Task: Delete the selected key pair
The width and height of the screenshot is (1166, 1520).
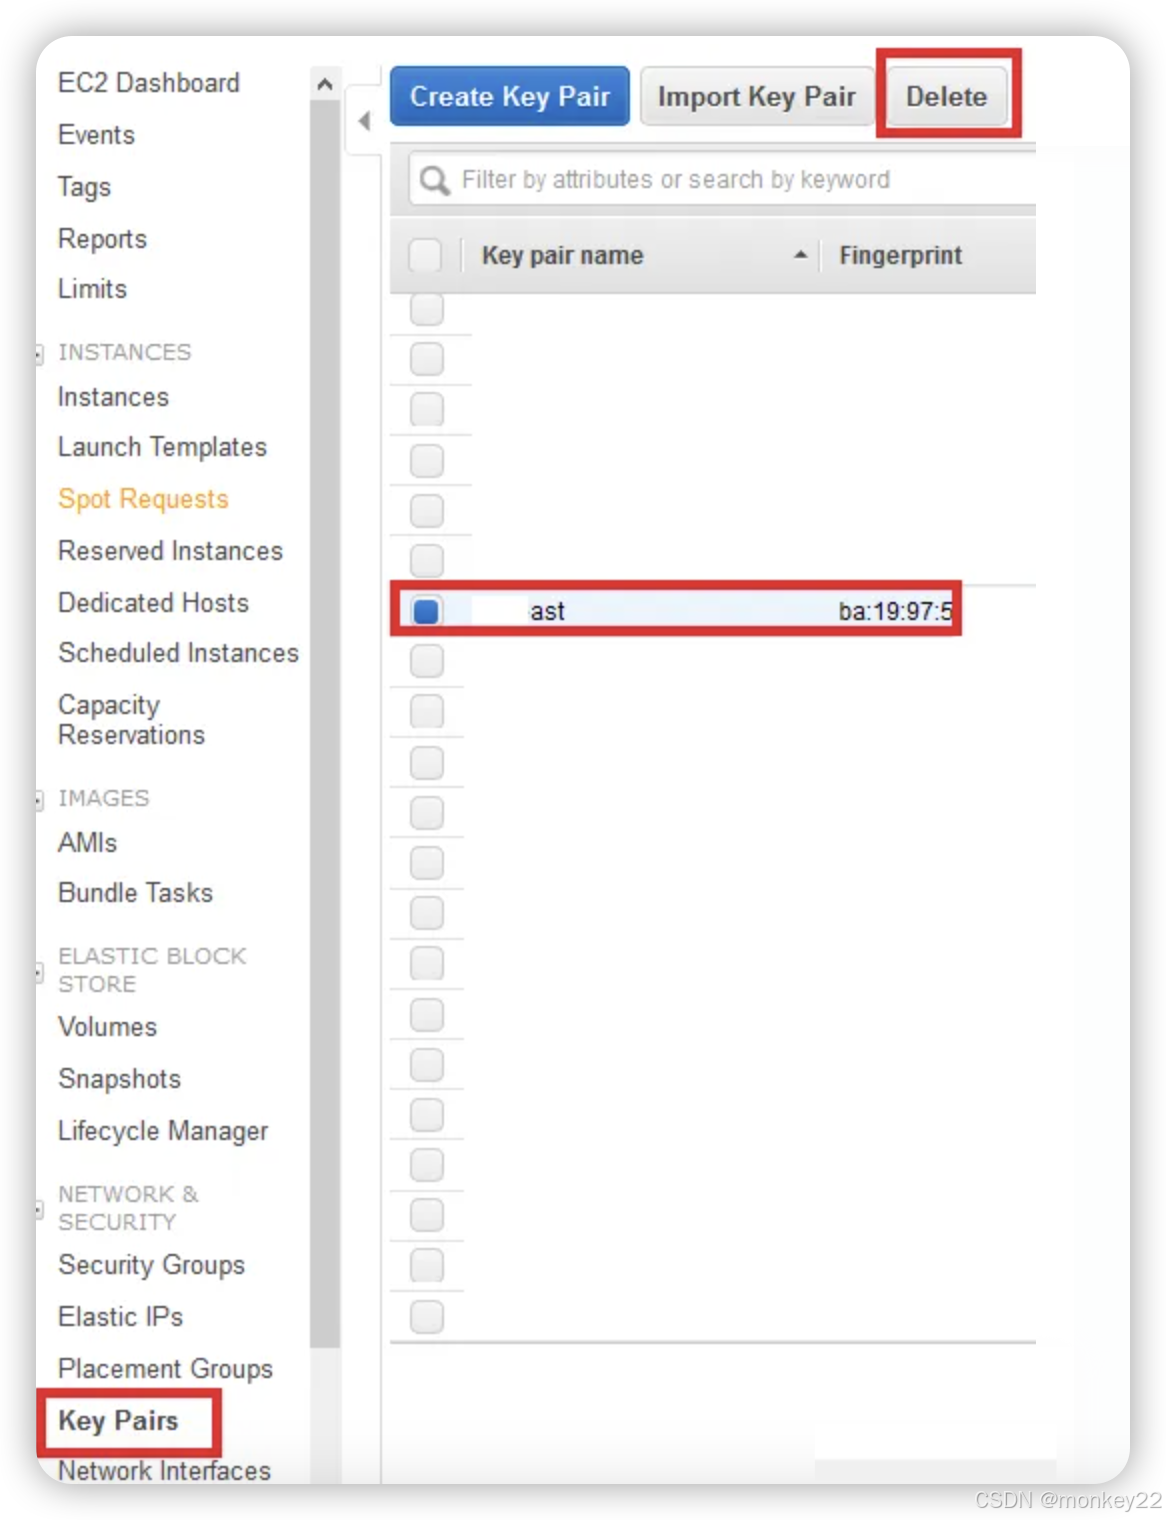Action: pyautogui.click(x=946, y=96)
